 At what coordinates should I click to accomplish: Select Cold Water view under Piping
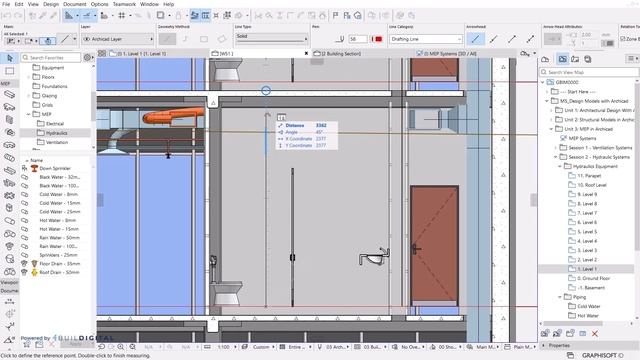(589, 306)
